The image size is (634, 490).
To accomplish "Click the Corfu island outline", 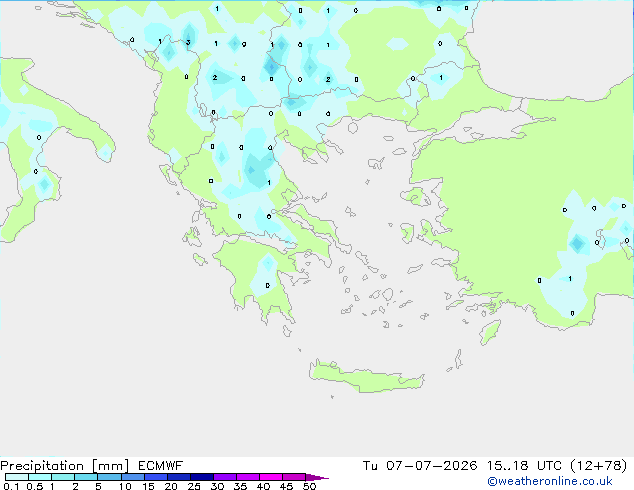I will coord(169,174).
